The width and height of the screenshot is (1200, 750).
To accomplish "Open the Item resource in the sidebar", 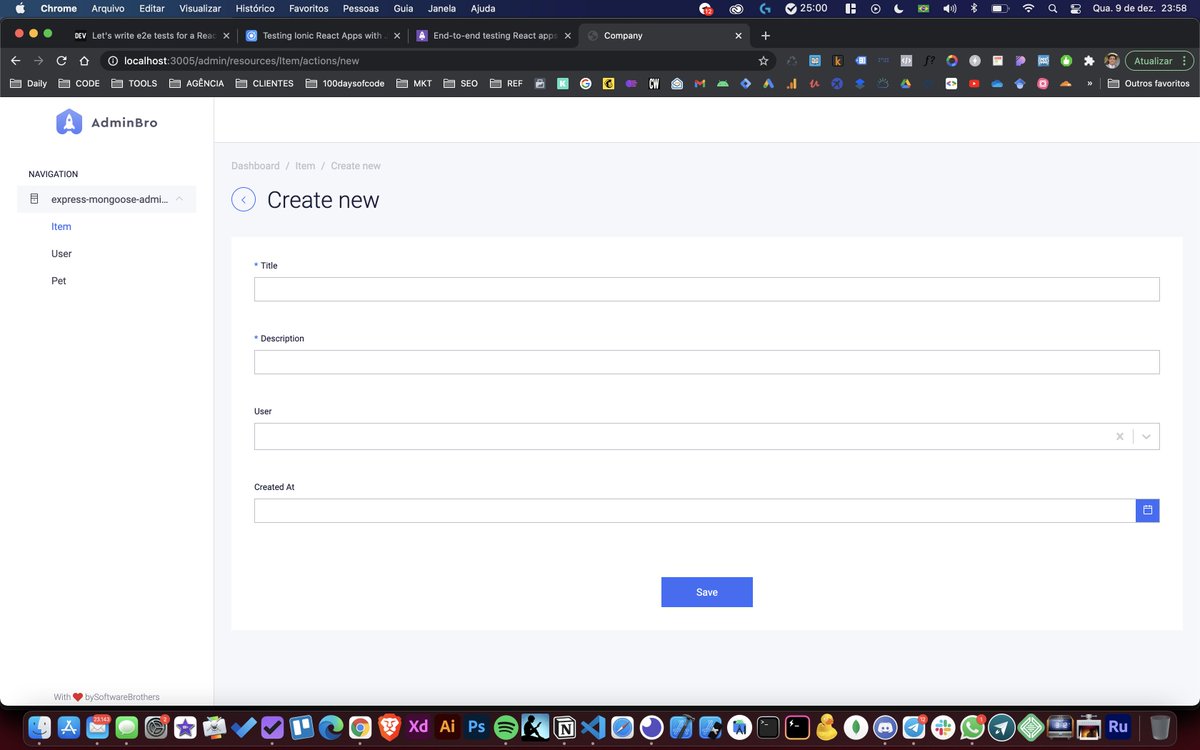I will [x=61, y=227].
